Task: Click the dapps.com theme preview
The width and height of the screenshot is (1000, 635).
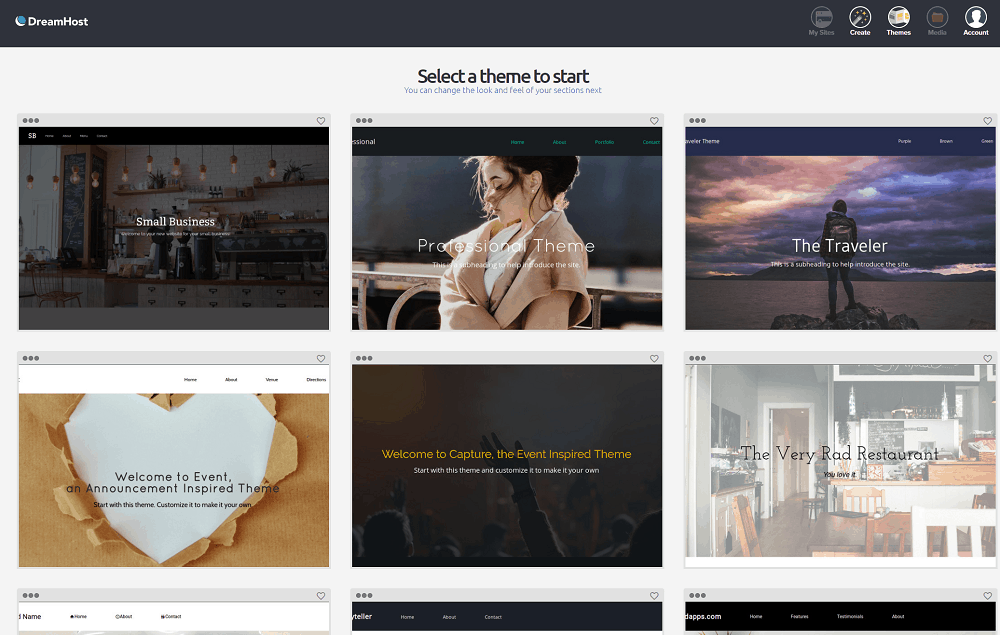Action: pyautogui.click(x=840, y=618)
